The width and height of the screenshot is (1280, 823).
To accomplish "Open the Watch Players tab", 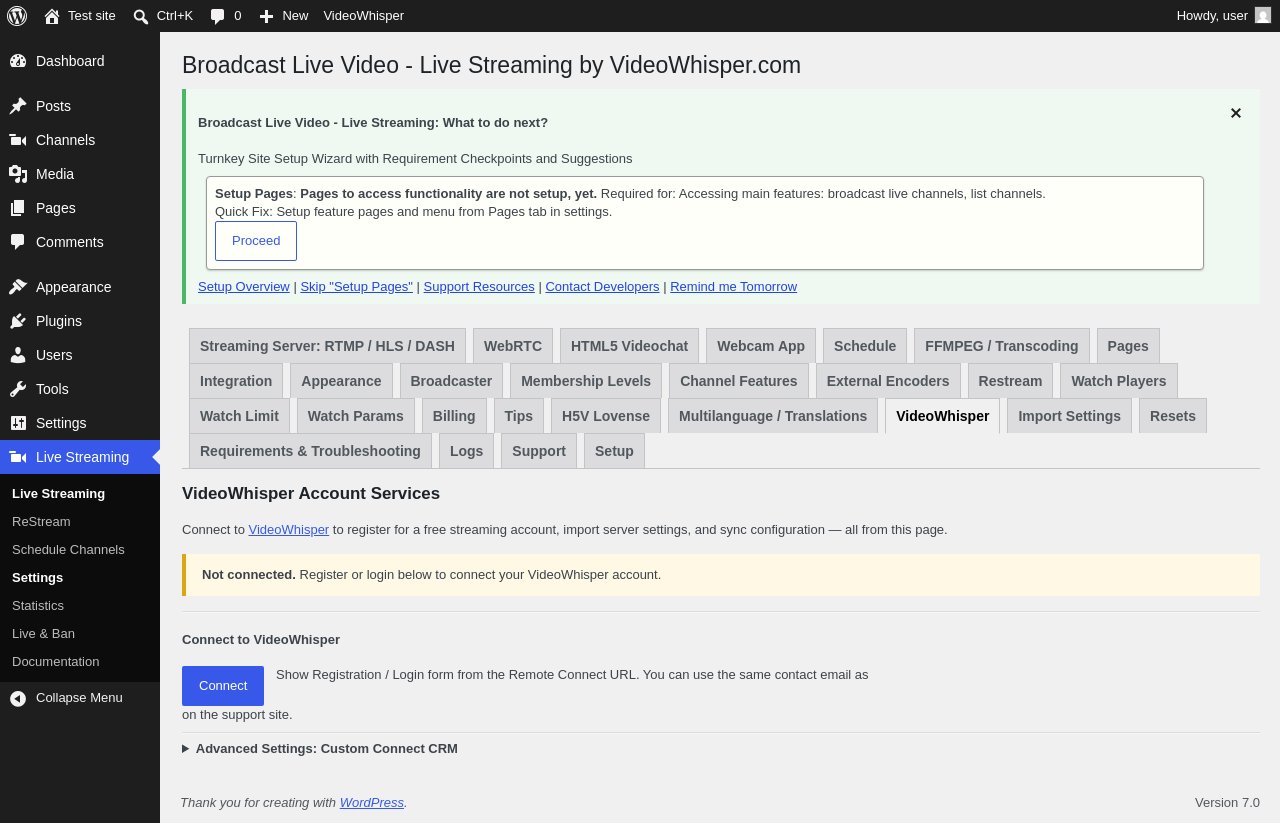I will click(x=1119, y=381).
